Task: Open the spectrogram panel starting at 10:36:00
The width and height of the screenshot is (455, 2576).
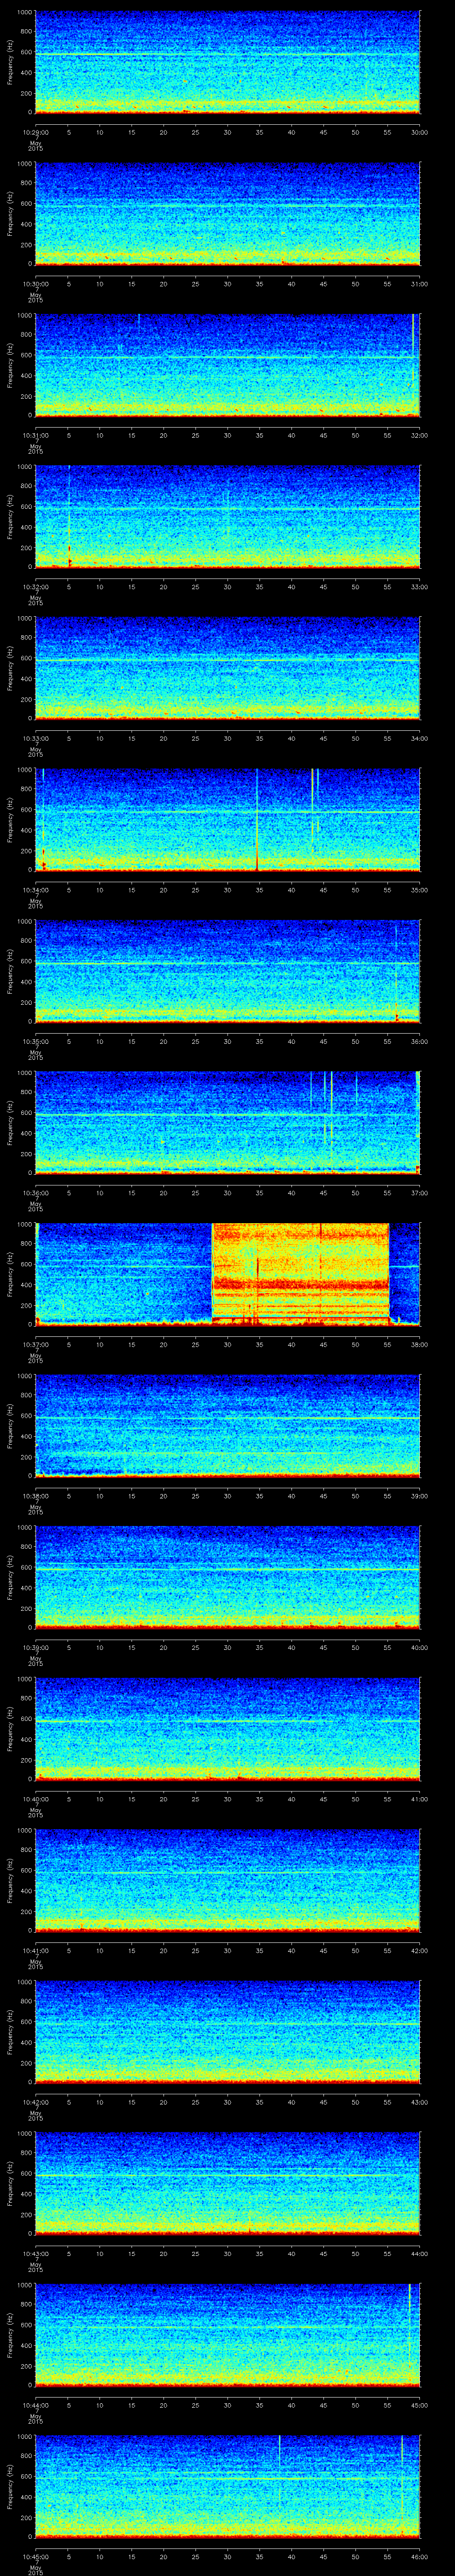Action: (x=227, y=1123)
